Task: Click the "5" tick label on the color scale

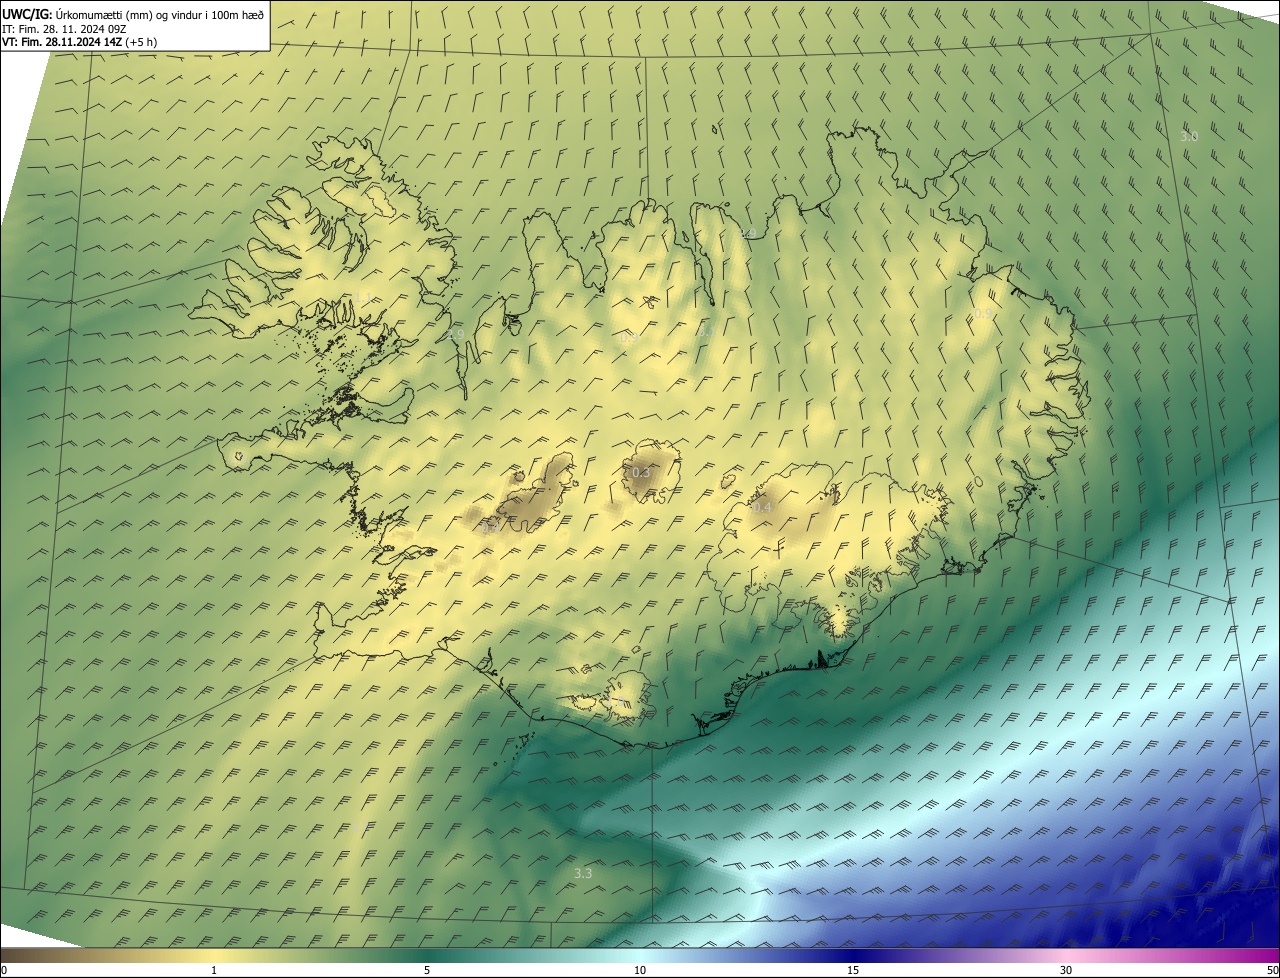Action: pos(427,970)
